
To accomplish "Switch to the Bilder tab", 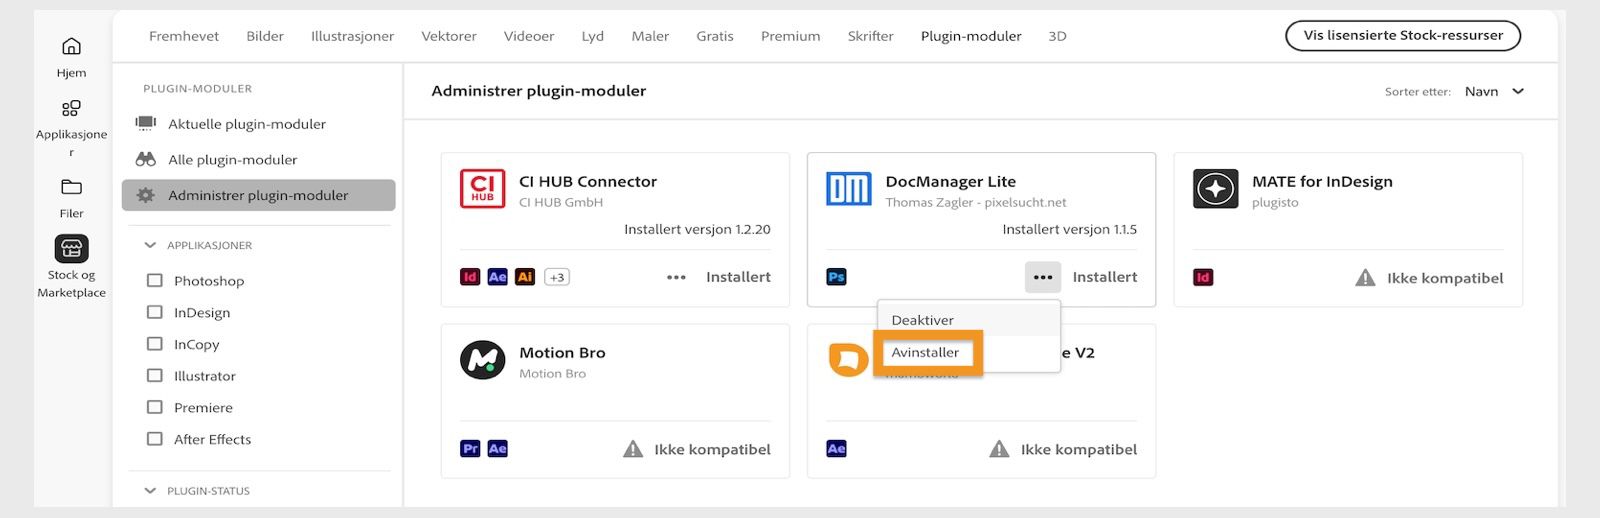I will 265,36.
